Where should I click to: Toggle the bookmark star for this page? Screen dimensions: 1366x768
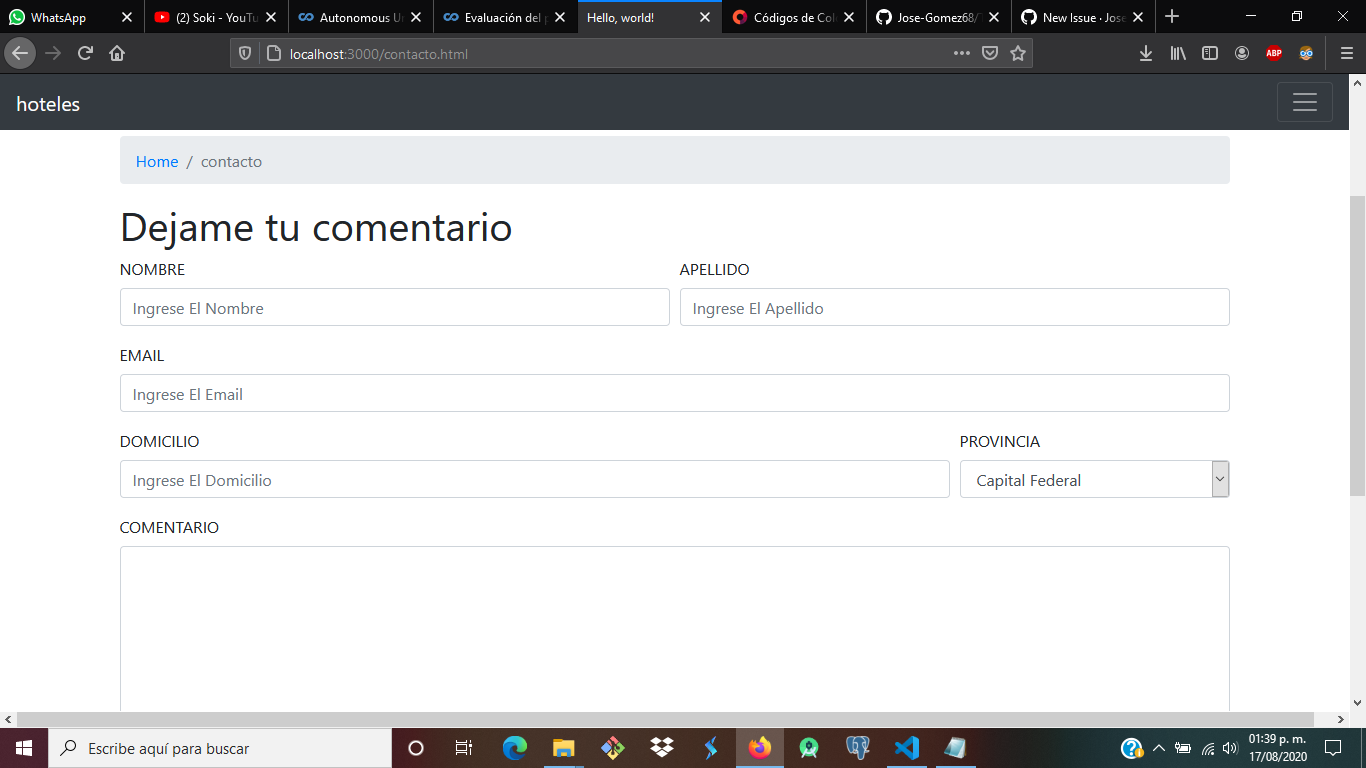[x=1019, y=53]
